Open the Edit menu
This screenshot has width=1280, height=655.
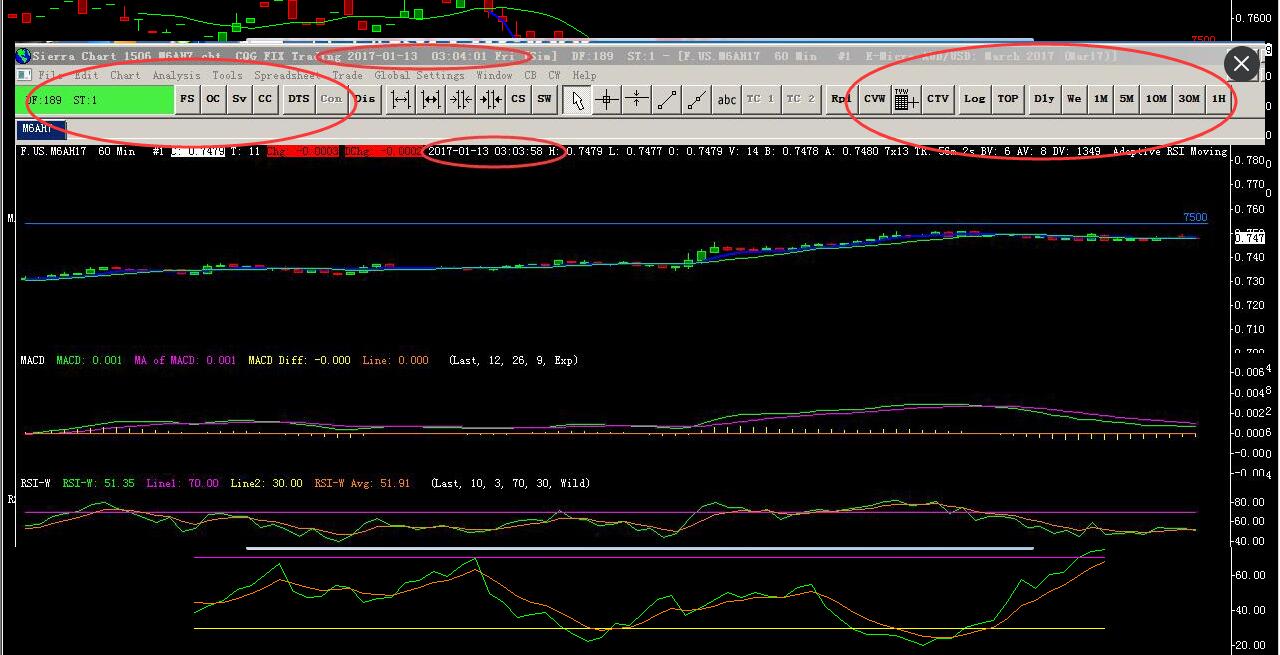[x=86, y=75]
